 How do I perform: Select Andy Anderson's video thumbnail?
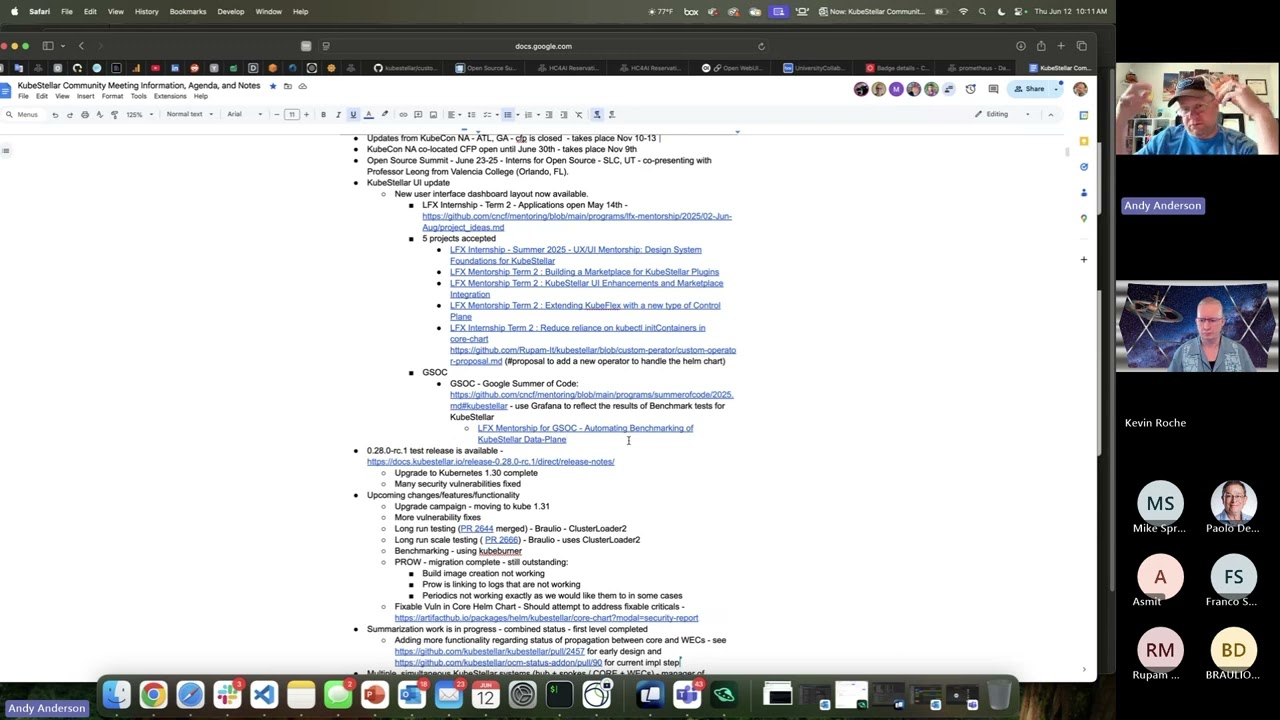[x=1197, y=110]
